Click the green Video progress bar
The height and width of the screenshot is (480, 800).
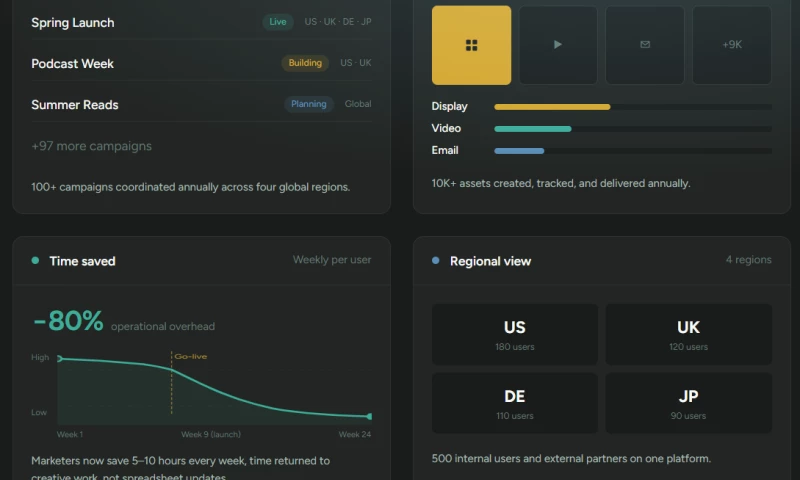click(533, 129)
